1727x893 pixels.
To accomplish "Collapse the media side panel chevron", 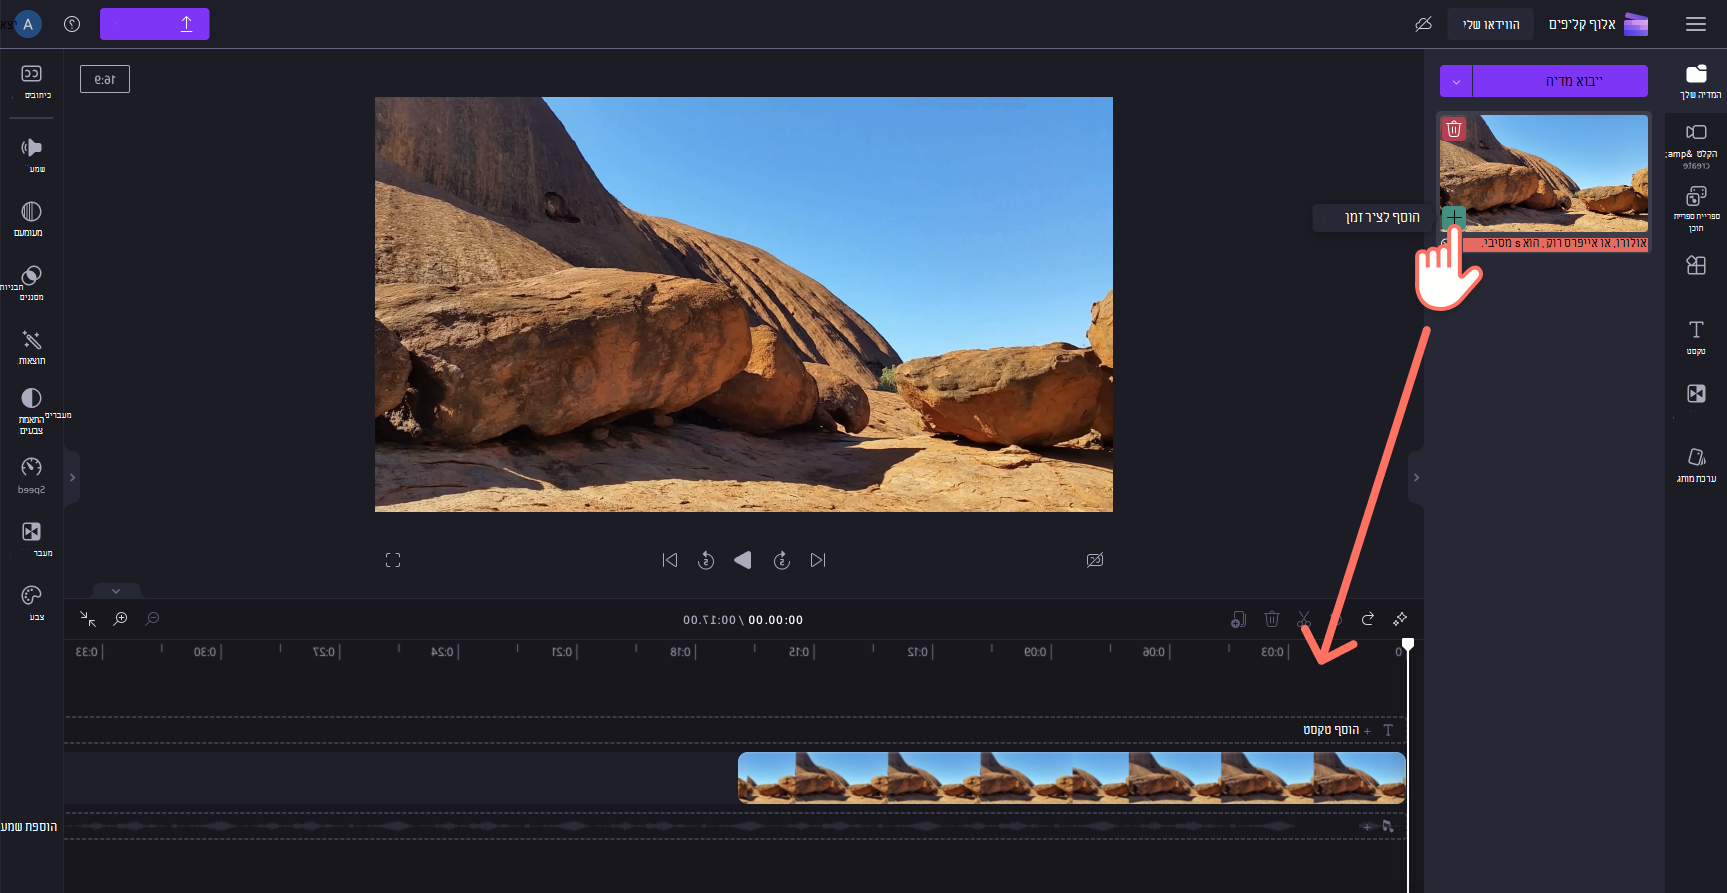I will [x=1415, y=477].
